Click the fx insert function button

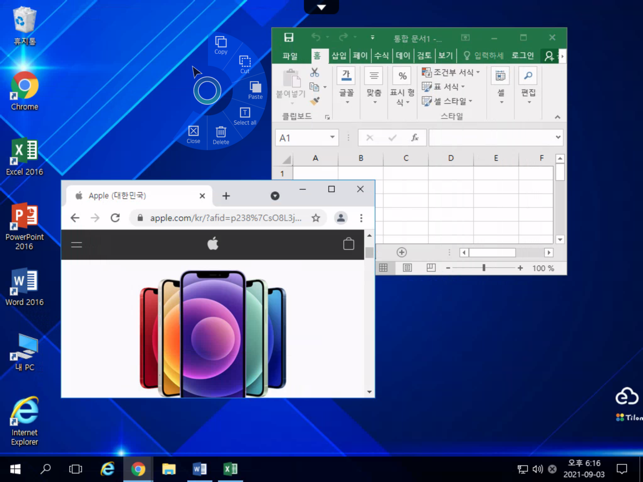(415, 138)
